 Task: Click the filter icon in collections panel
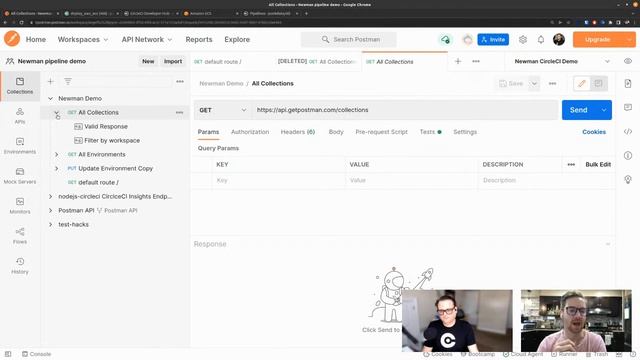[68, 82]
